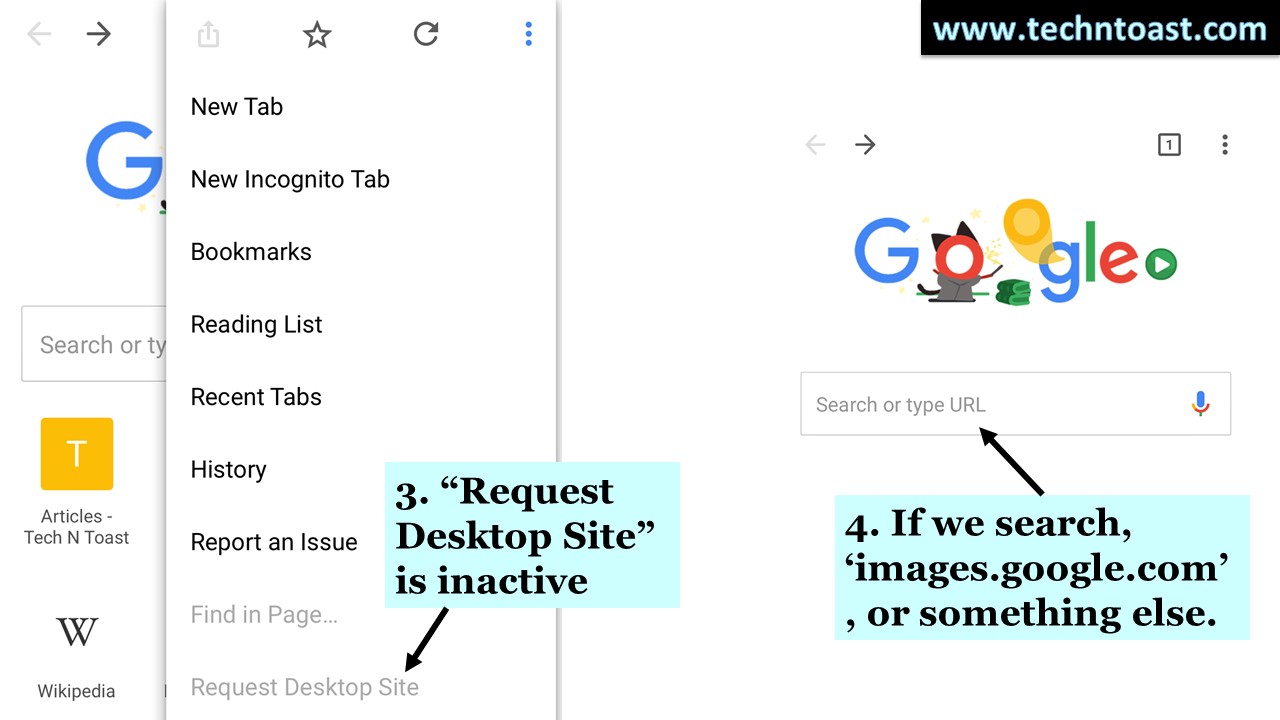Choose New Tab from the menu
The width and height of the screenshot is (1280, 720).
237,106
